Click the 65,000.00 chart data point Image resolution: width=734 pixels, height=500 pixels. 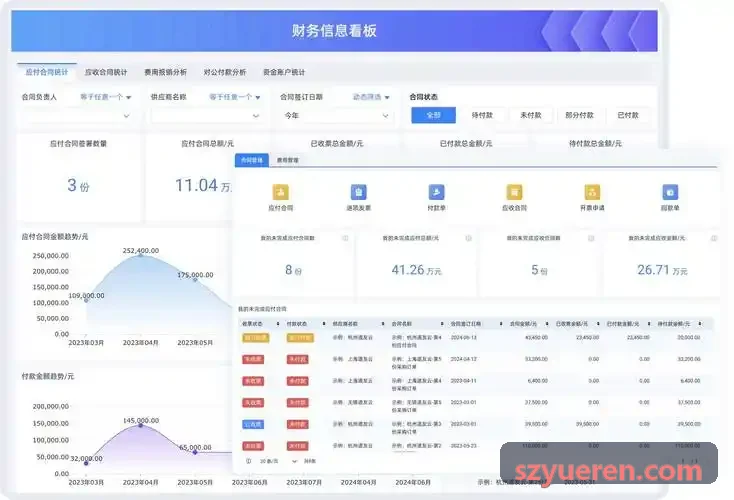point(195,452)
